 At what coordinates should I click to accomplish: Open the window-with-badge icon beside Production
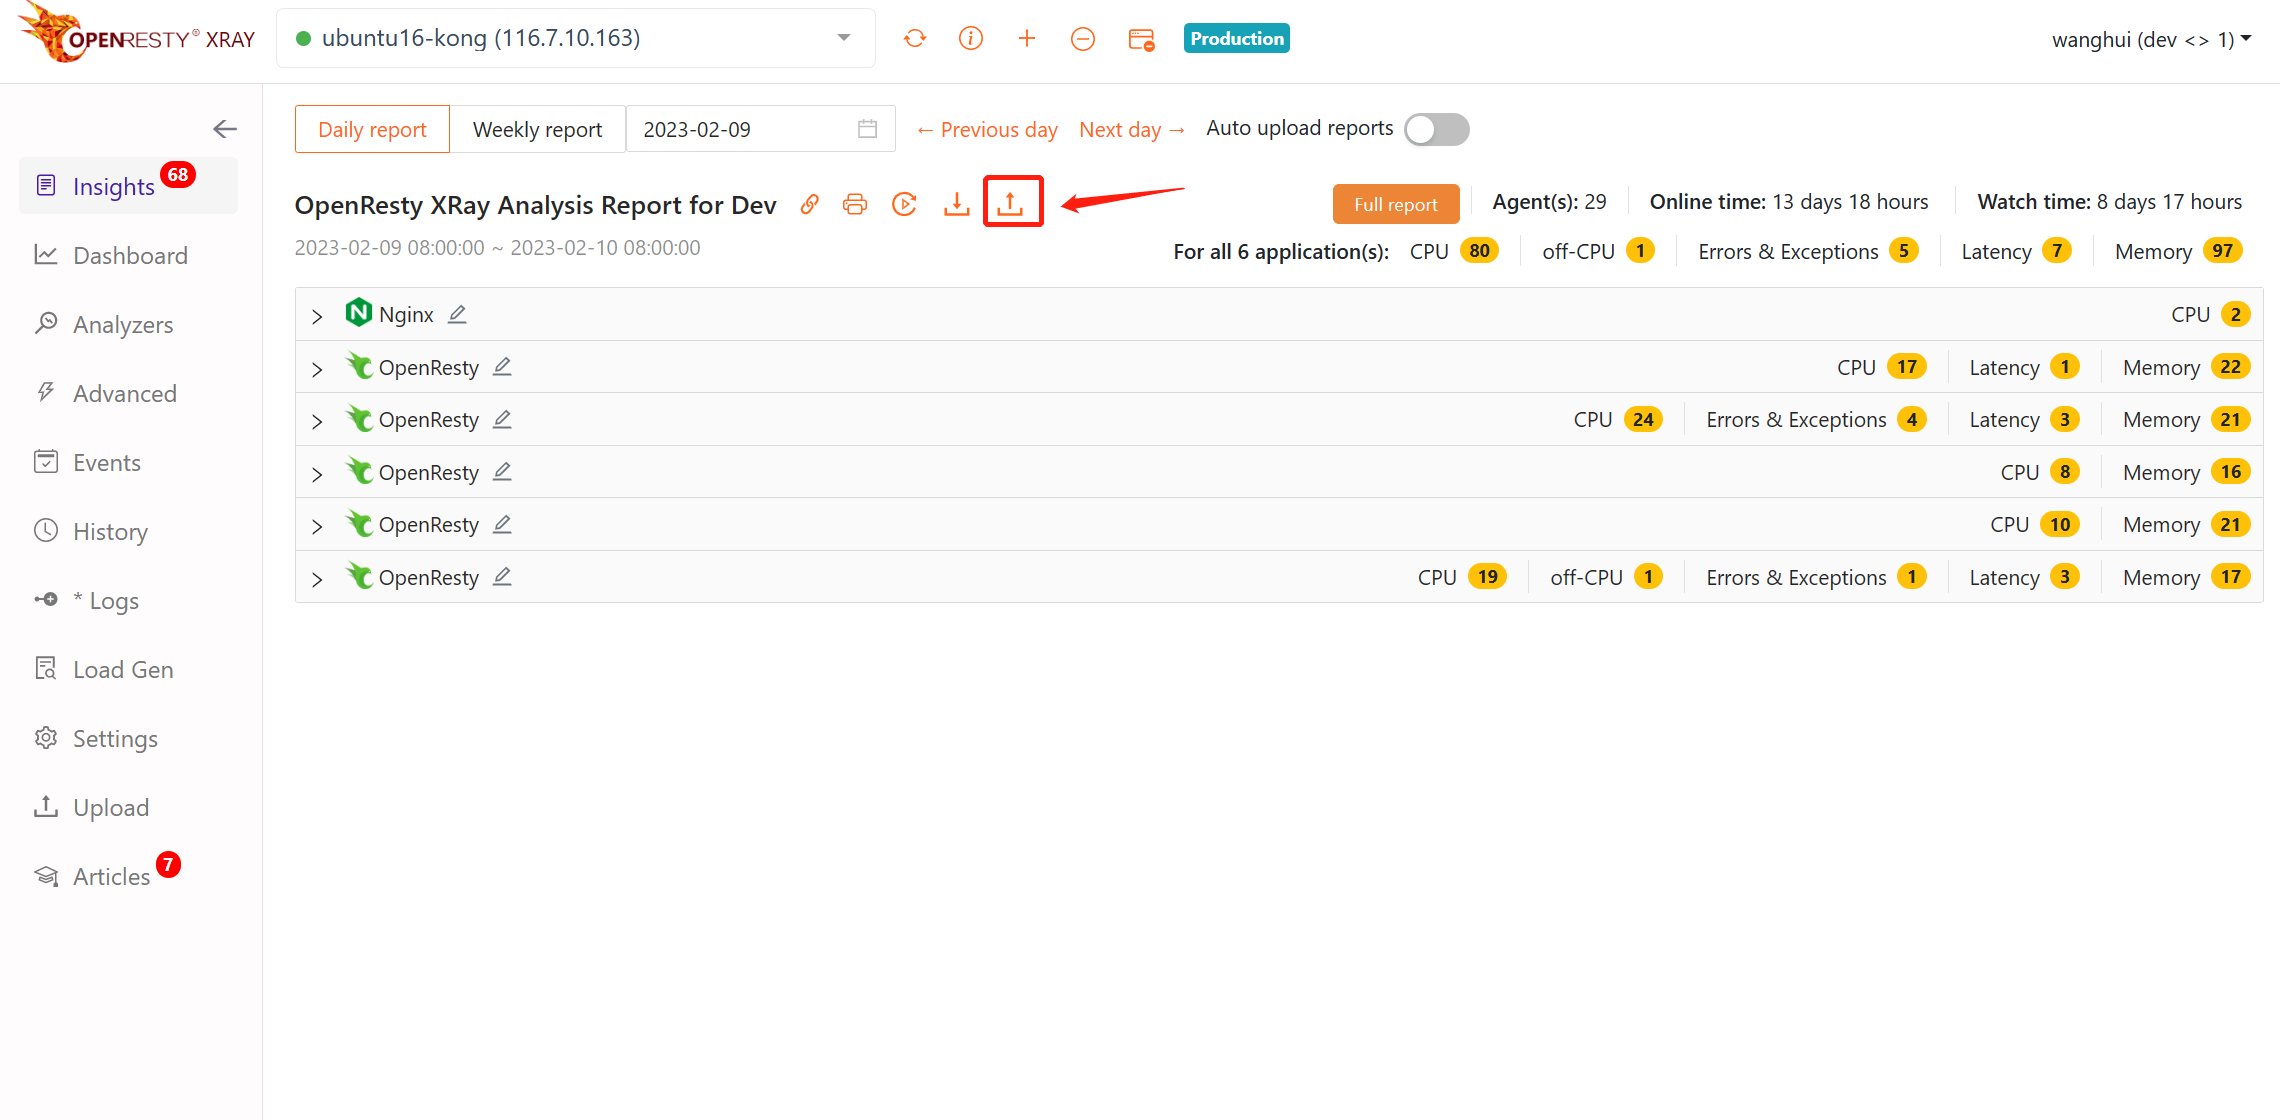point(1140,39)
